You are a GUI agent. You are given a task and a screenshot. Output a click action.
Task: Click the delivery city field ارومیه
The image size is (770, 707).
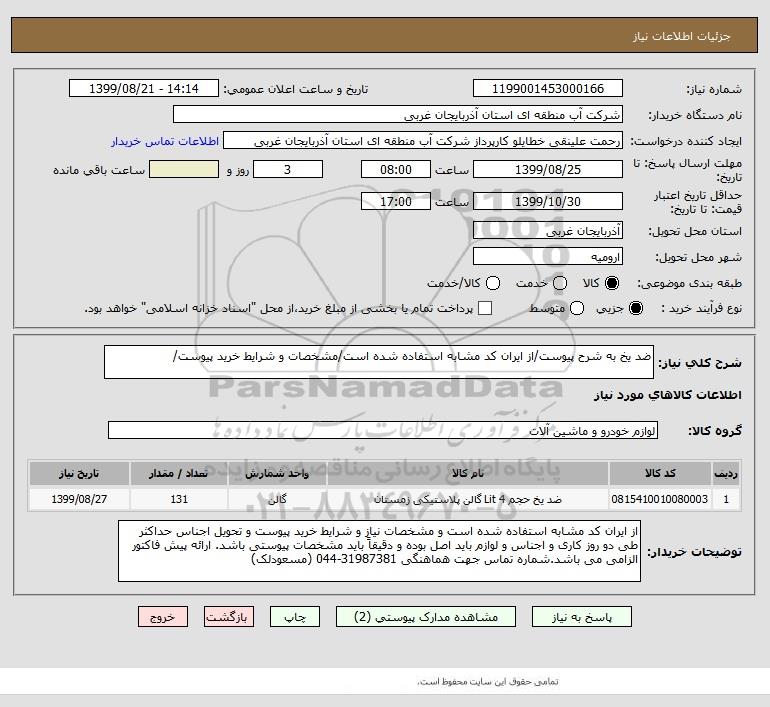point(548,256)
